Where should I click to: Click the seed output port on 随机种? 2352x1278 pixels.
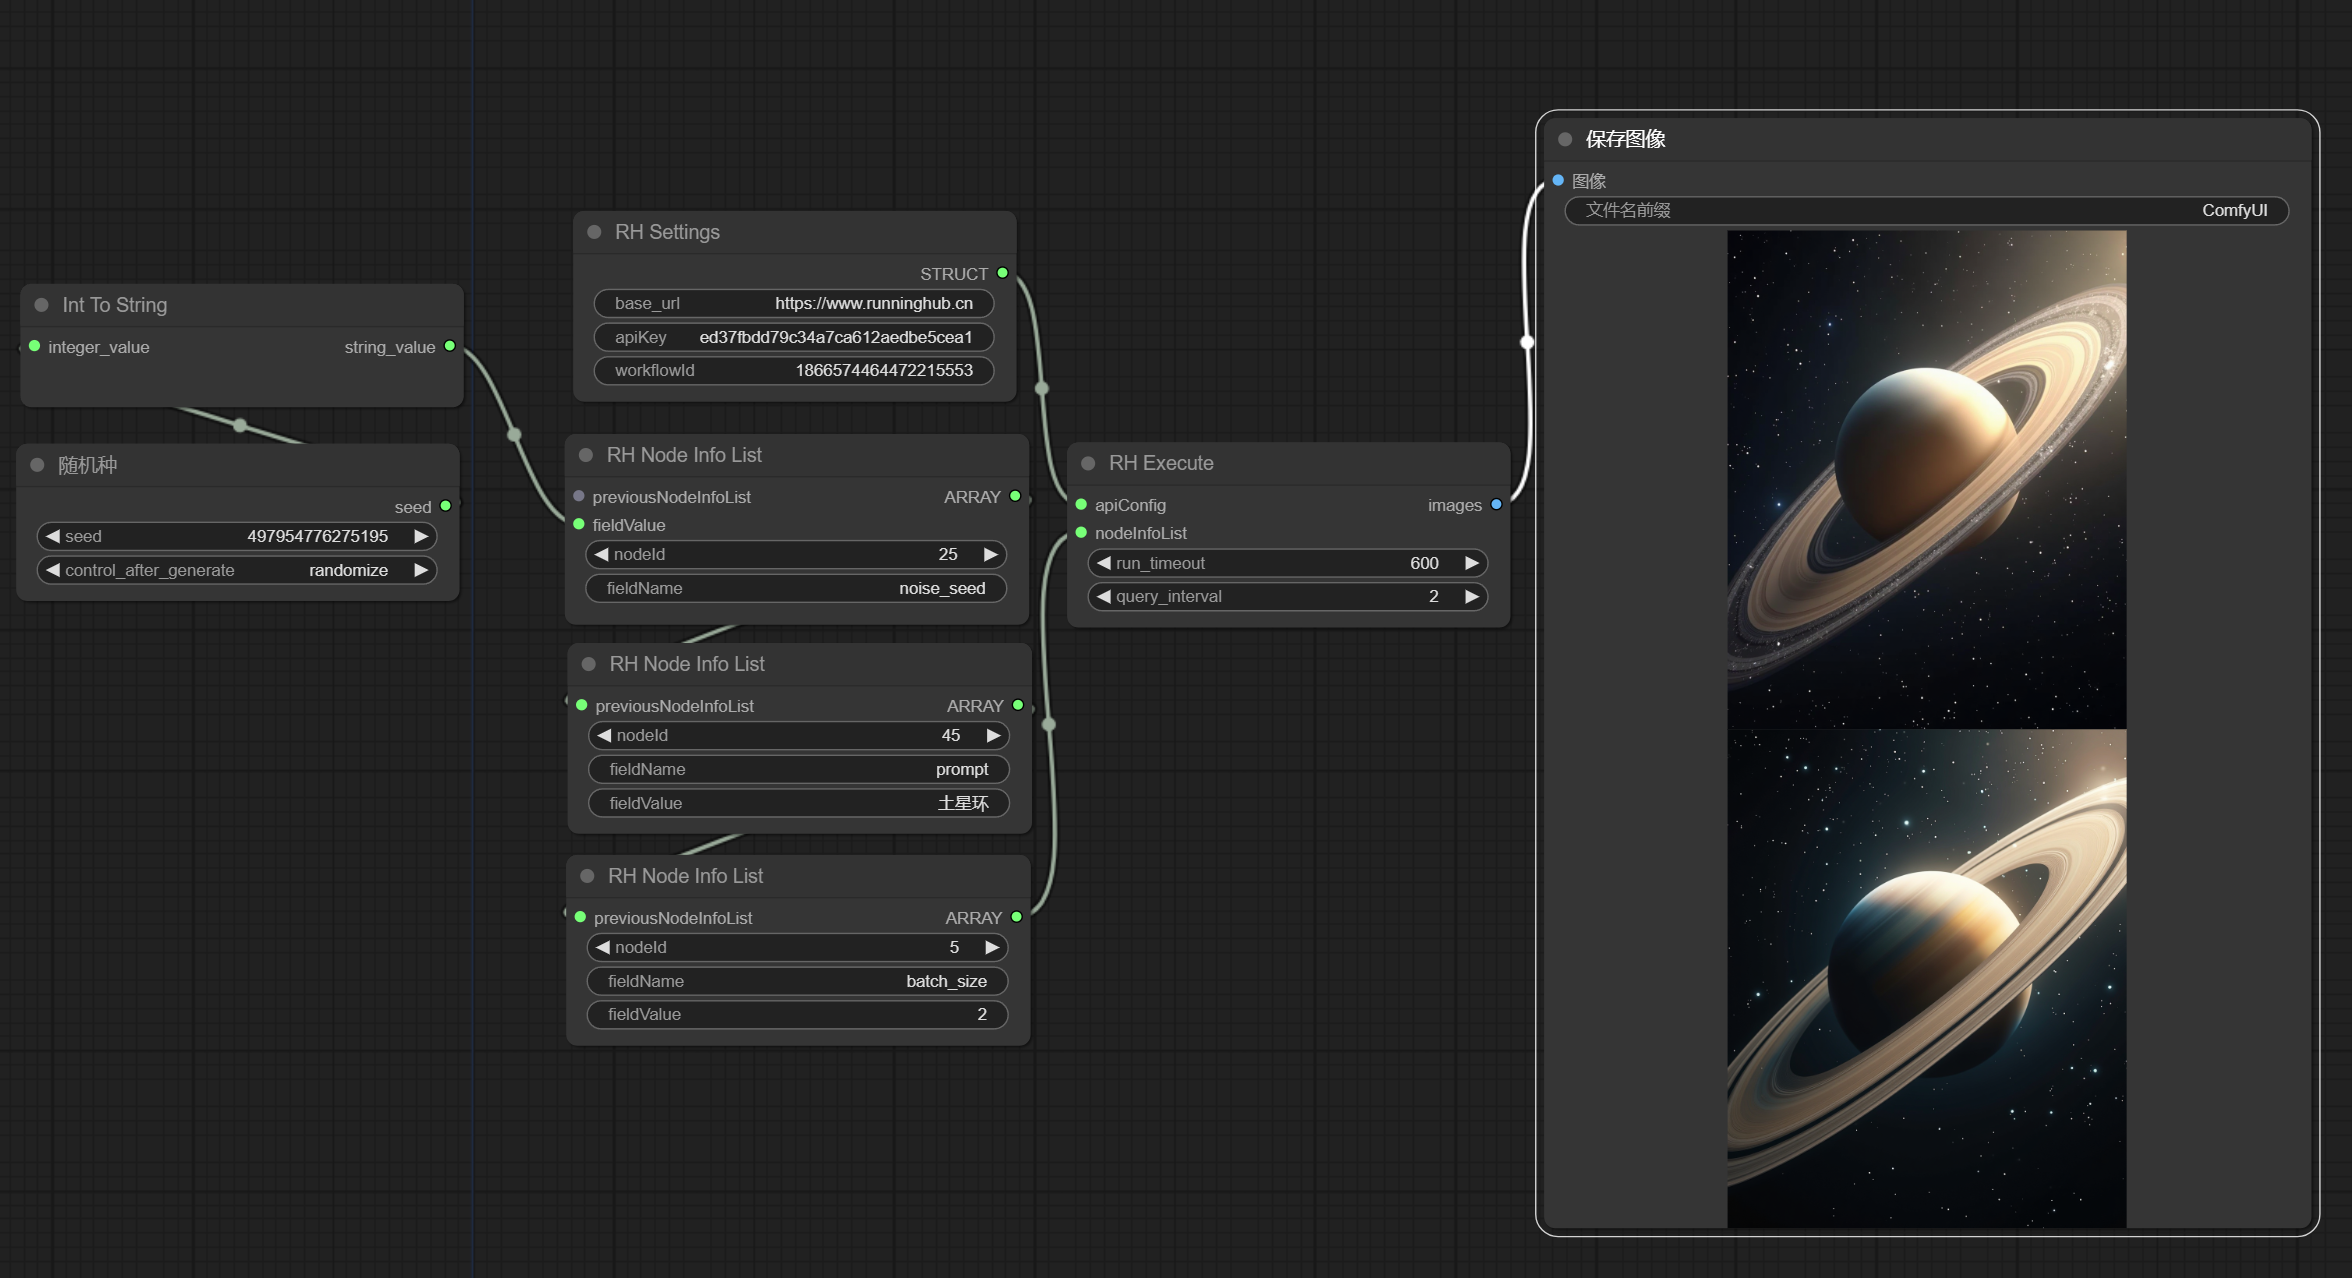click(x=446, y=506)
